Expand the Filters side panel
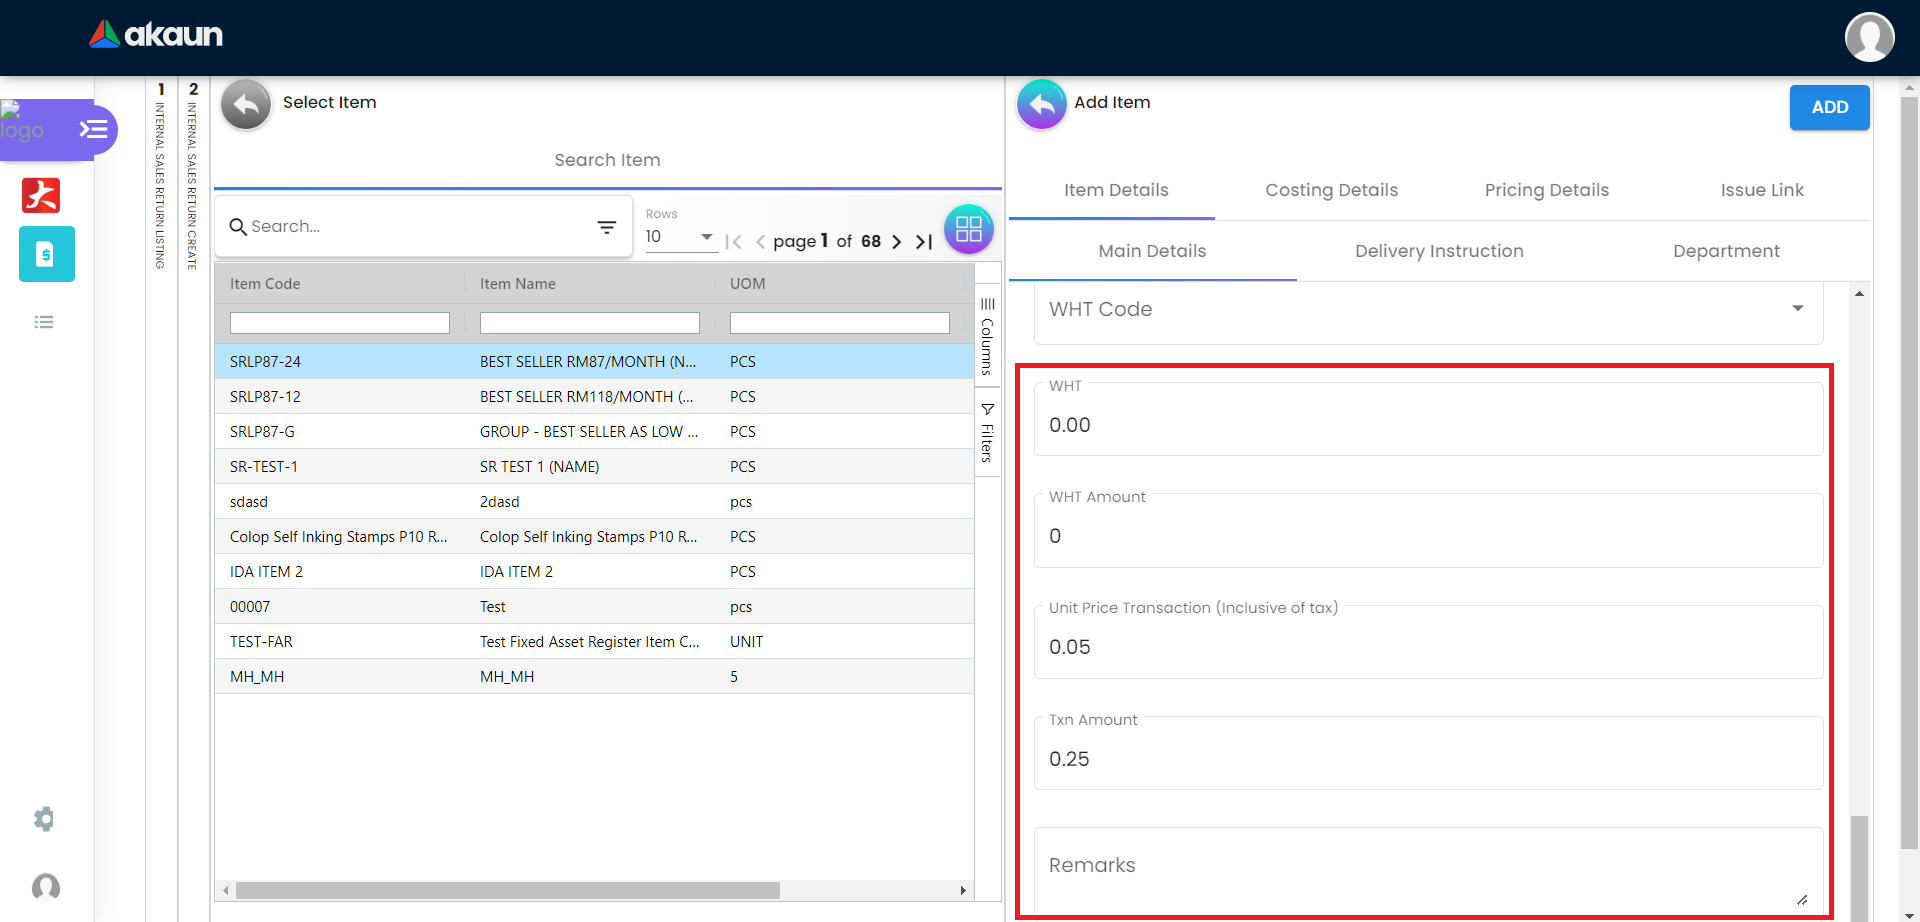 [x=987, y=433]
